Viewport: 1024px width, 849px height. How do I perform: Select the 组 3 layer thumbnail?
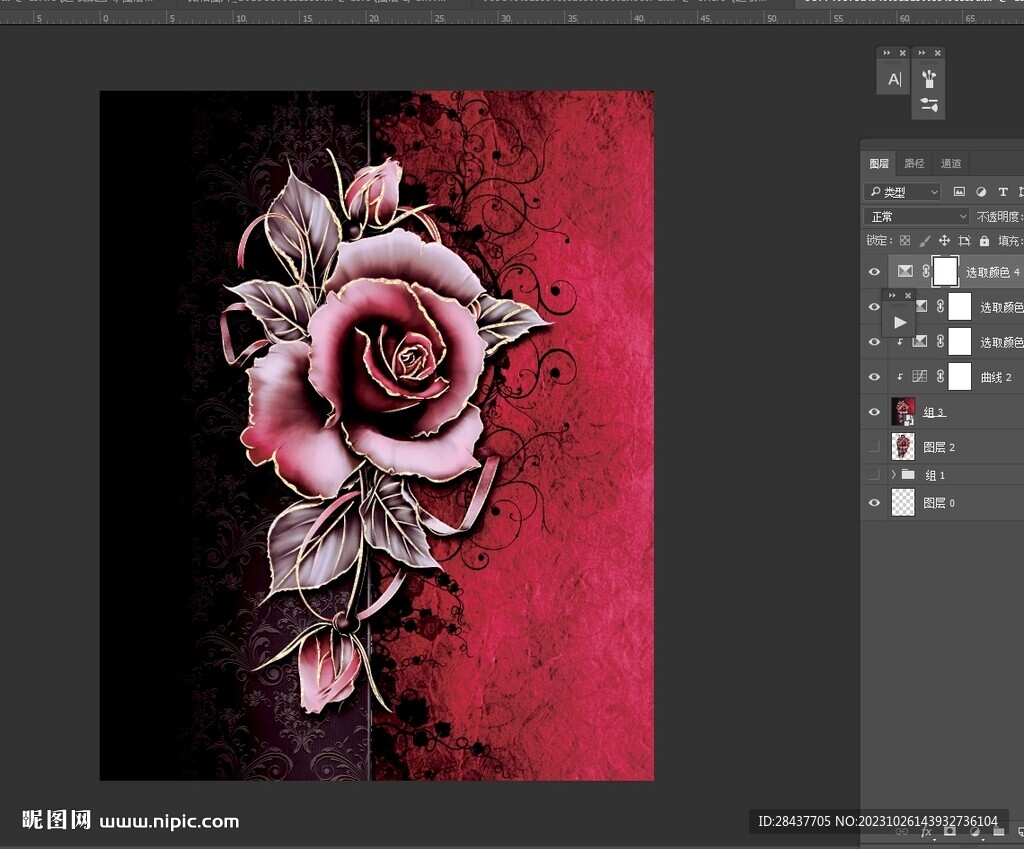coord(903,412)
